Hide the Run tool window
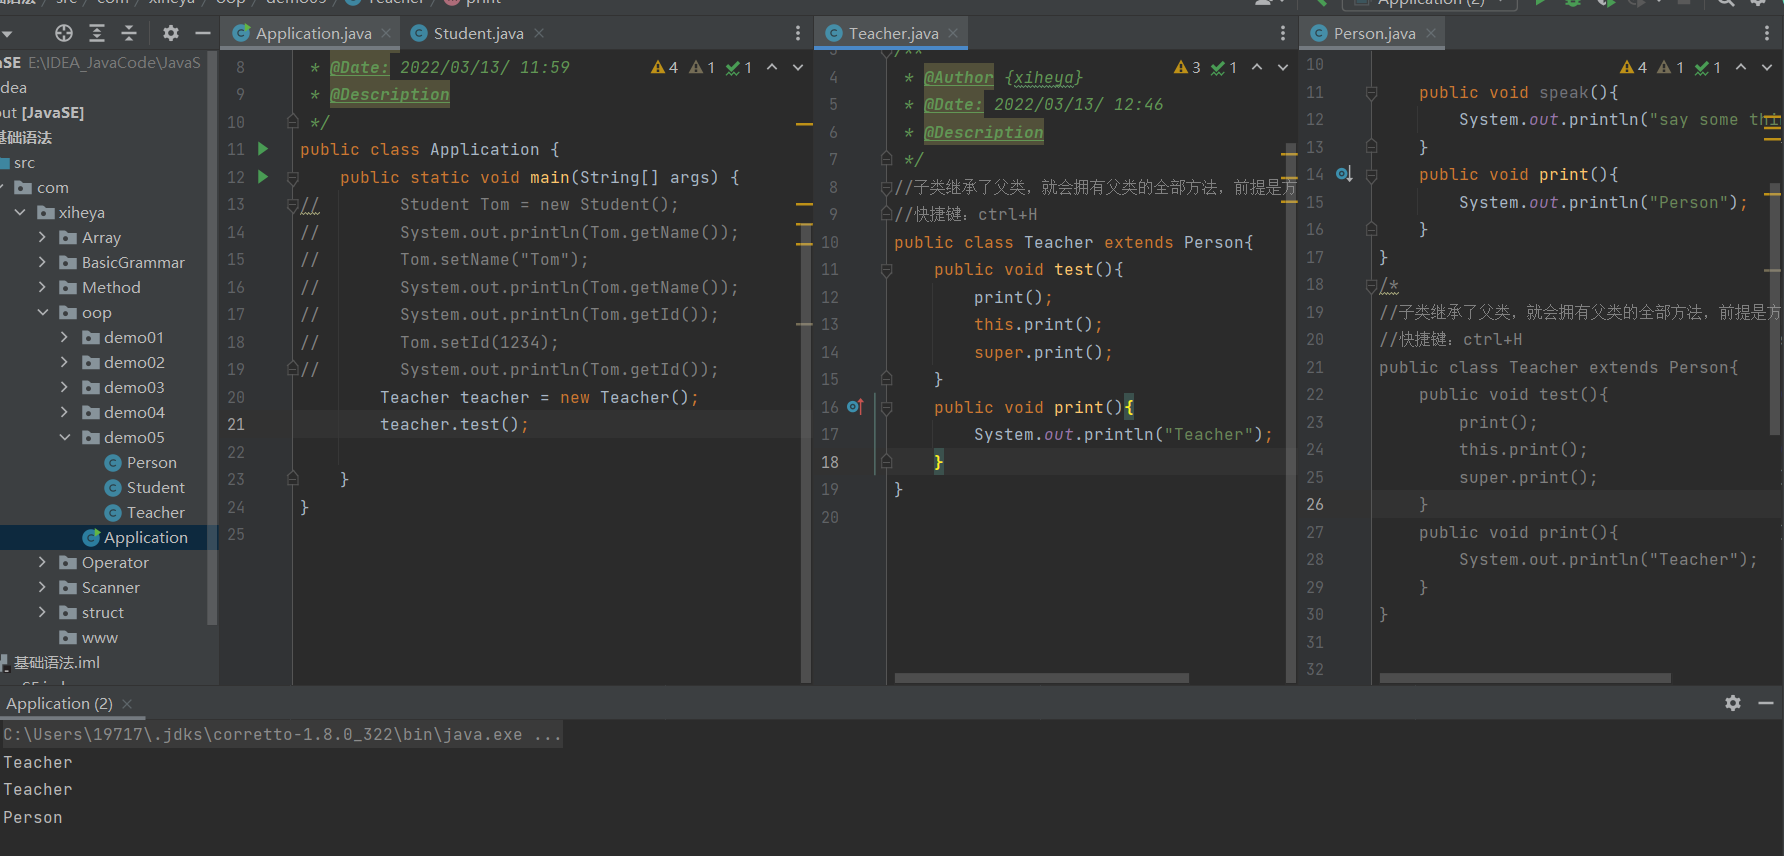The height and width of the screenshot is (856, 1784). (1766, 703)
